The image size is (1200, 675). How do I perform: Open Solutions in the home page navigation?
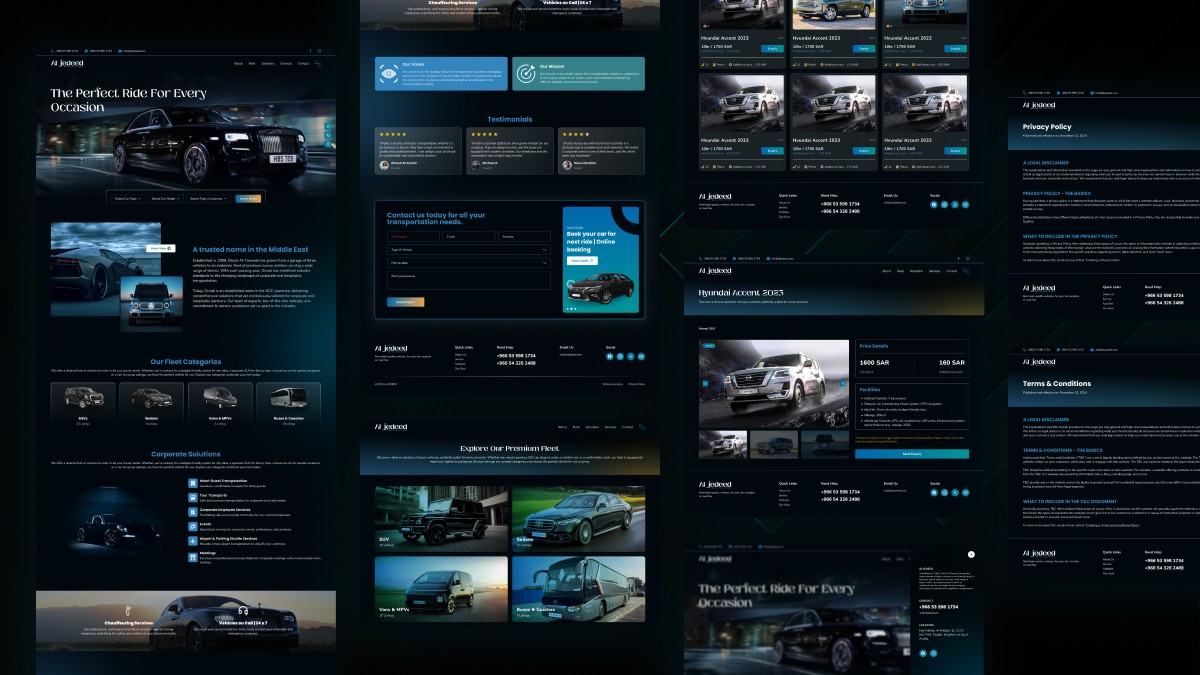268,63
